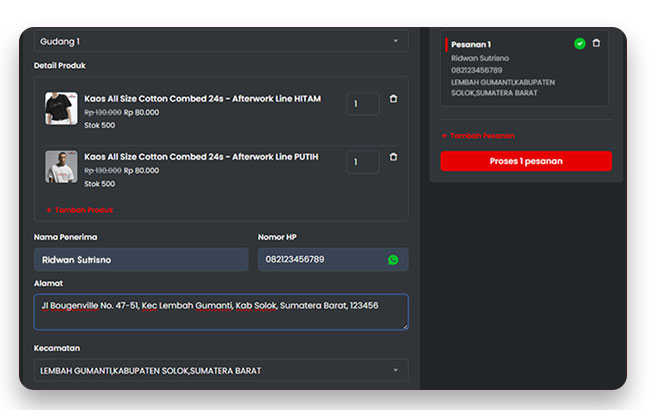Click the Nama Penerima input field

point(140,260)
